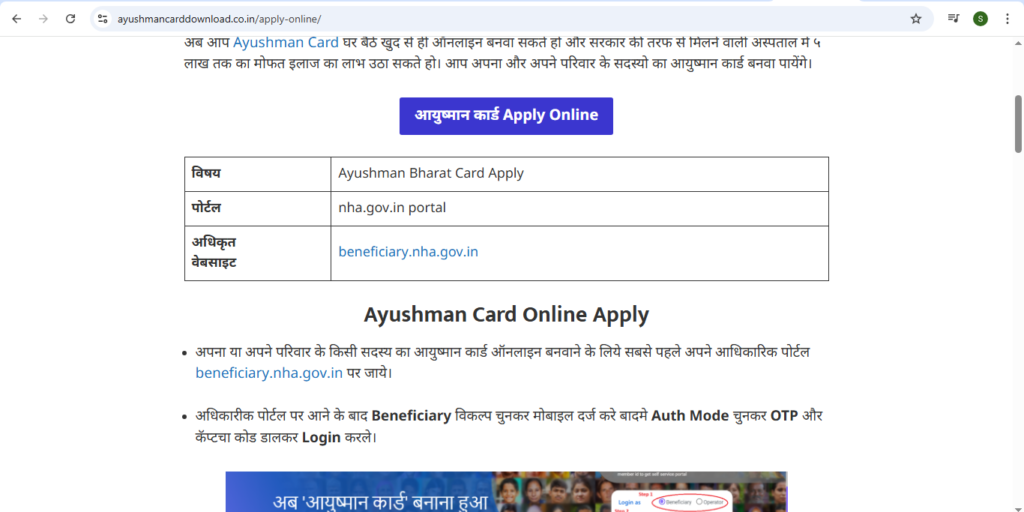The image size is (1024, 512).
Task: Click the आयुष्मान कार्ड banner image
Action: (506, 492)
